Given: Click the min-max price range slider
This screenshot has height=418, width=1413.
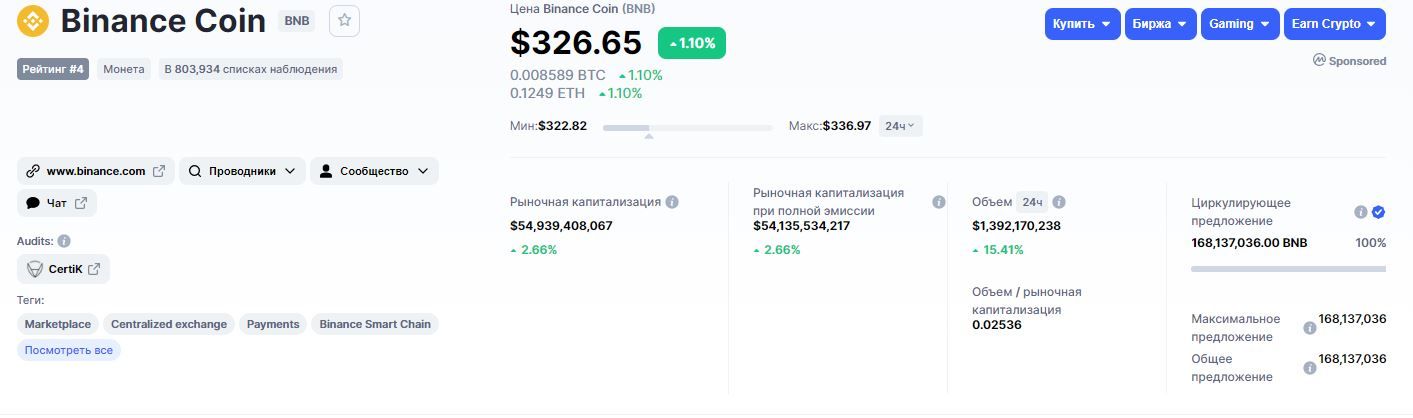Looking at the screenshot, I should (x=687, y=127).
